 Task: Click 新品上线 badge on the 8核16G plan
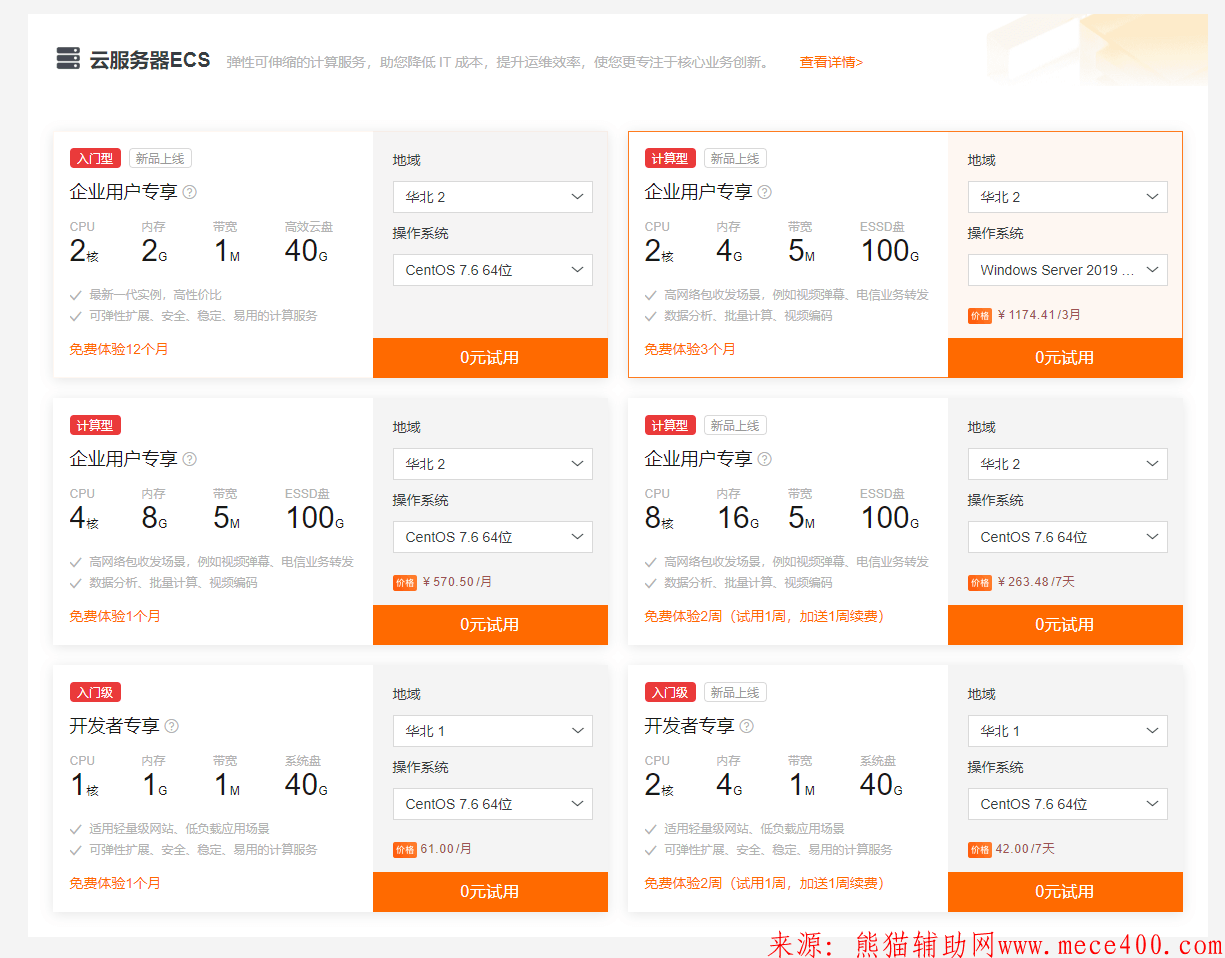point(735,425)
